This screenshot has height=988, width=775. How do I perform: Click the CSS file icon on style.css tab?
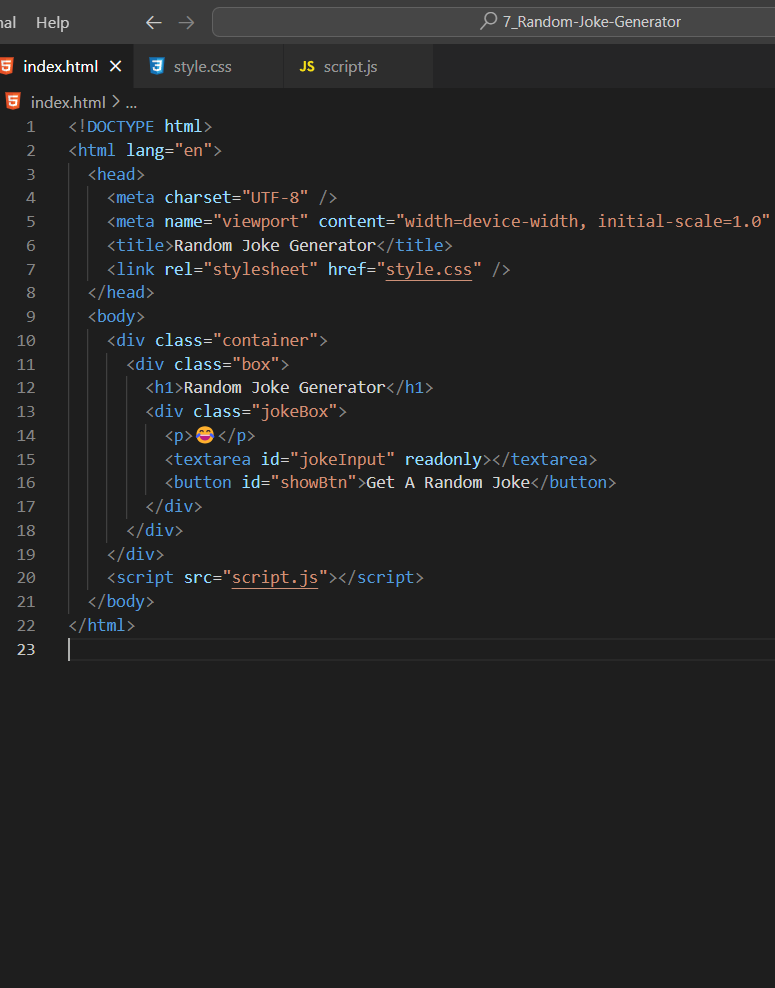157,66
